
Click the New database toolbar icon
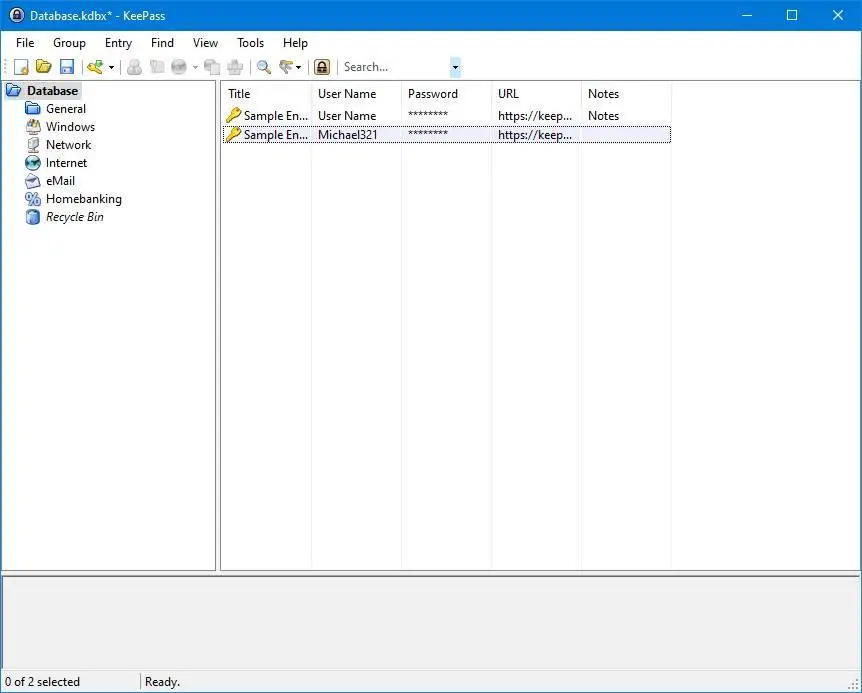[21, 67]
